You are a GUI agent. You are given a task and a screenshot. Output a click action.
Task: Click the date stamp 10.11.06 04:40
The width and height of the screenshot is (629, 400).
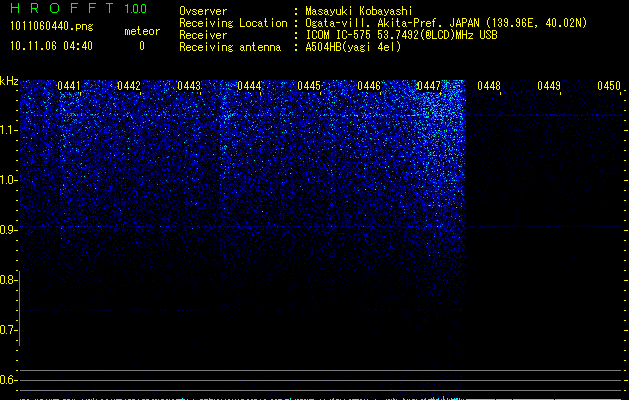coord(51,46)
